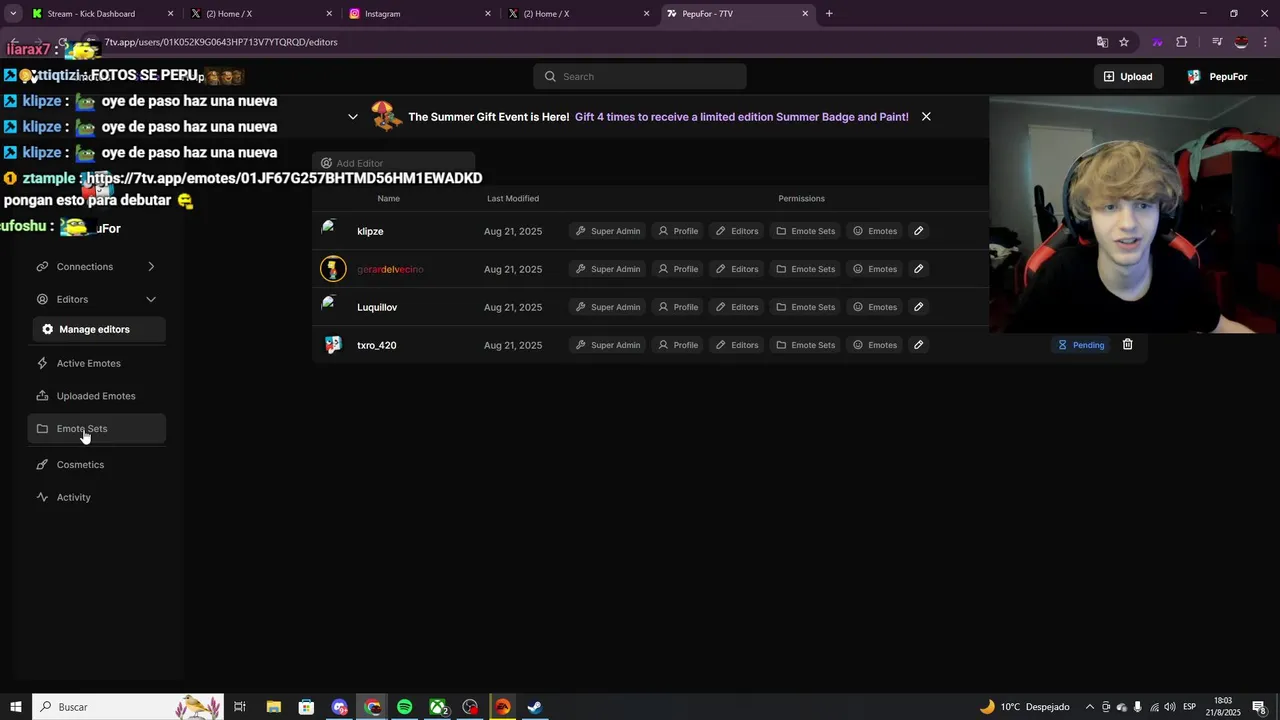
Task: Click Gift 4 times summer event link
Action: tap(741, 117)
